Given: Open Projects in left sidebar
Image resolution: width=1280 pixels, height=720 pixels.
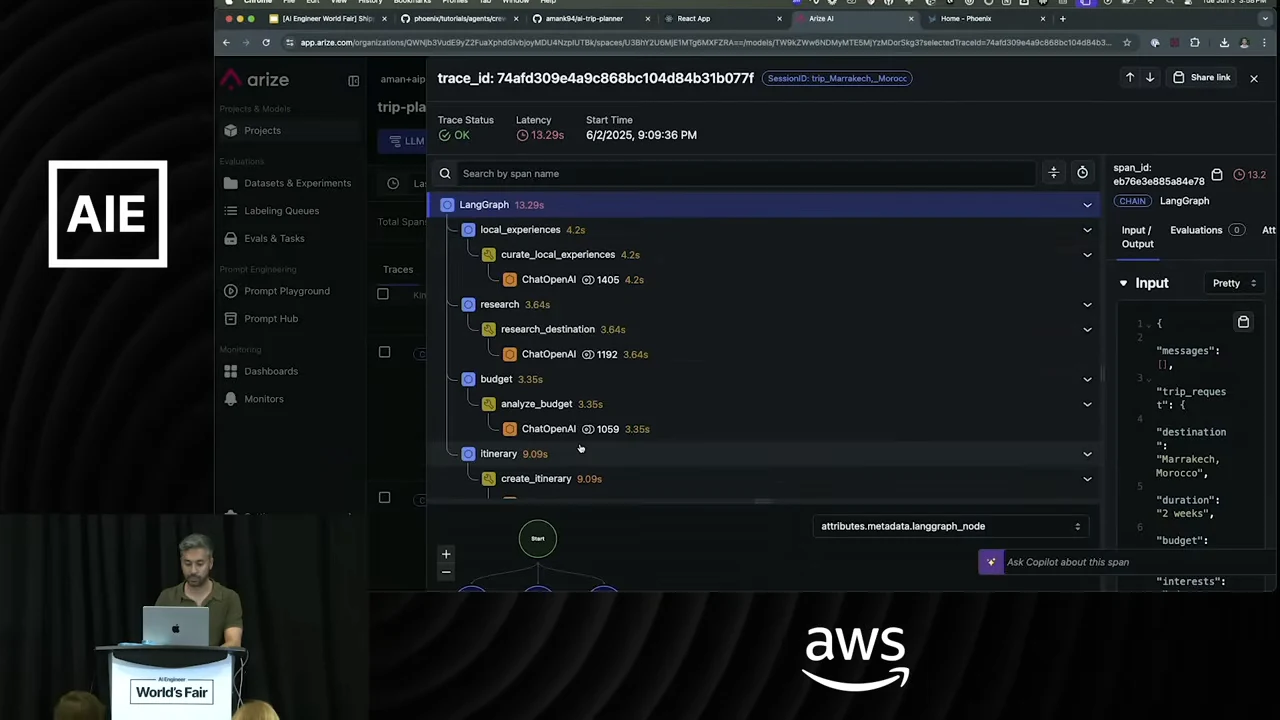Looking at the screenshot, I should pyautogui.click(x=262, y=131).
